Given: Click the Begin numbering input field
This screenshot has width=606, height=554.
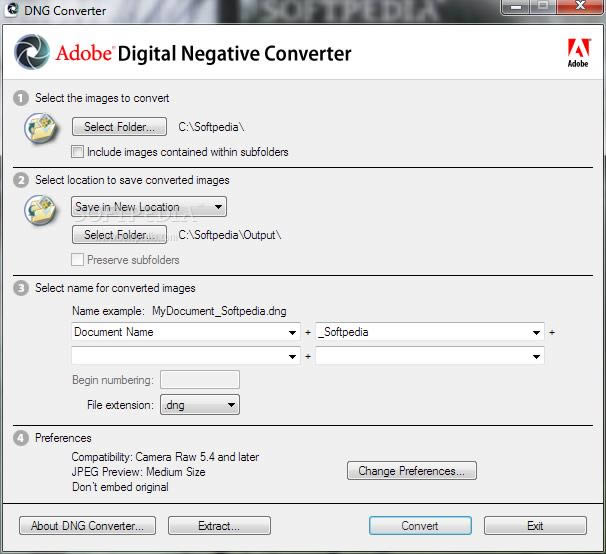Looking at the screenshot, I should [200, 380].
